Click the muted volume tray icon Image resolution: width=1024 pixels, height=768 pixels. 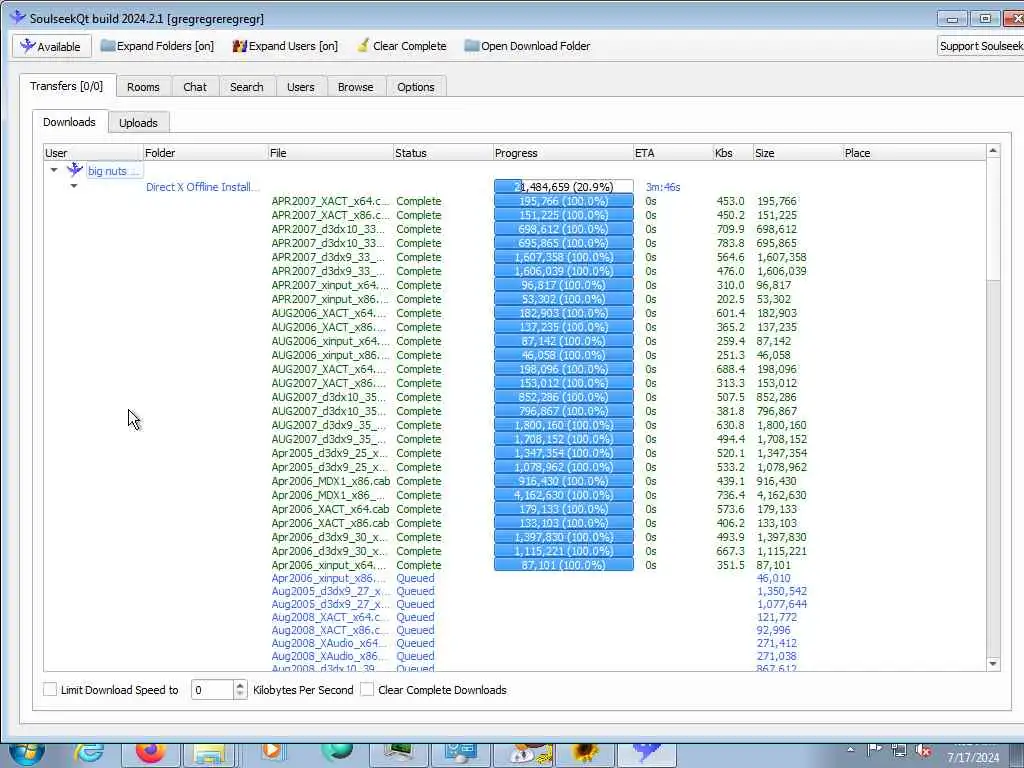923,751
